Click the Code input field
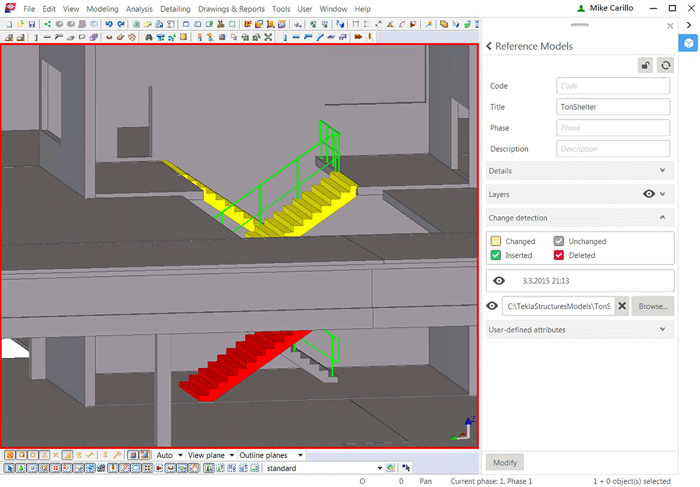Viewport: 700px width, 487px height. point(612,86)
